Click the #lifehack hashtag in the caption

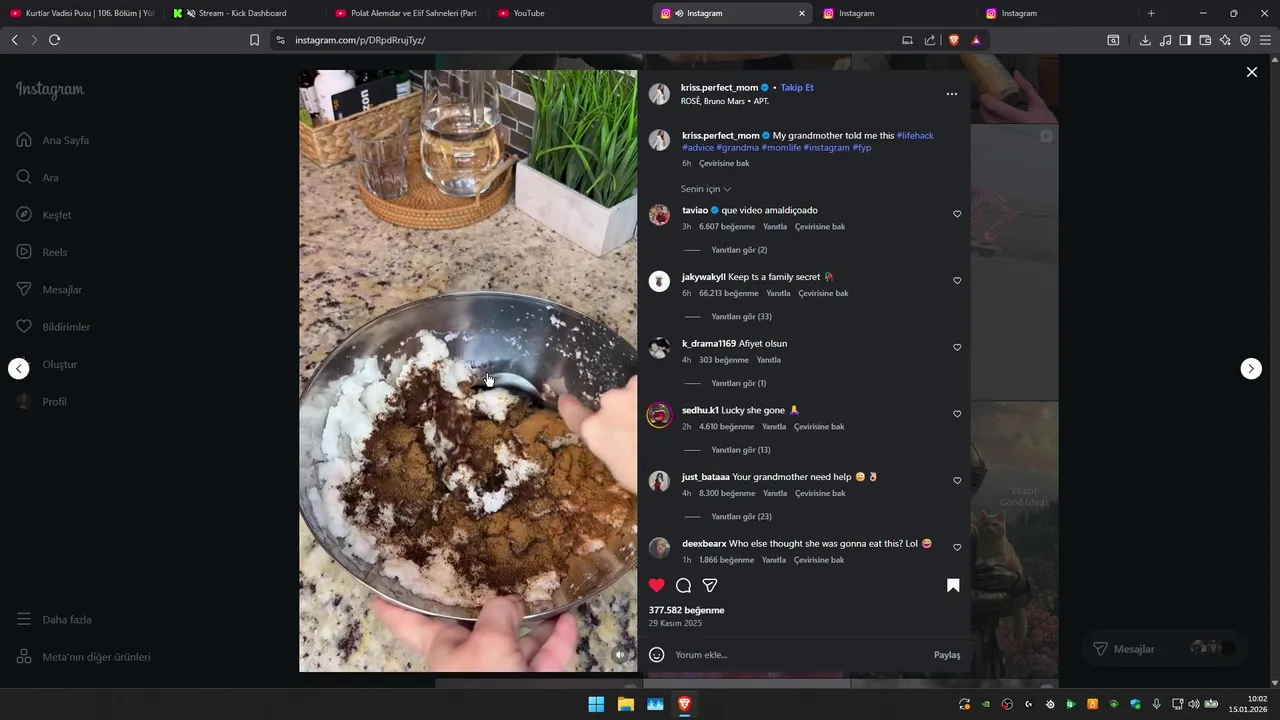(915, 135)
